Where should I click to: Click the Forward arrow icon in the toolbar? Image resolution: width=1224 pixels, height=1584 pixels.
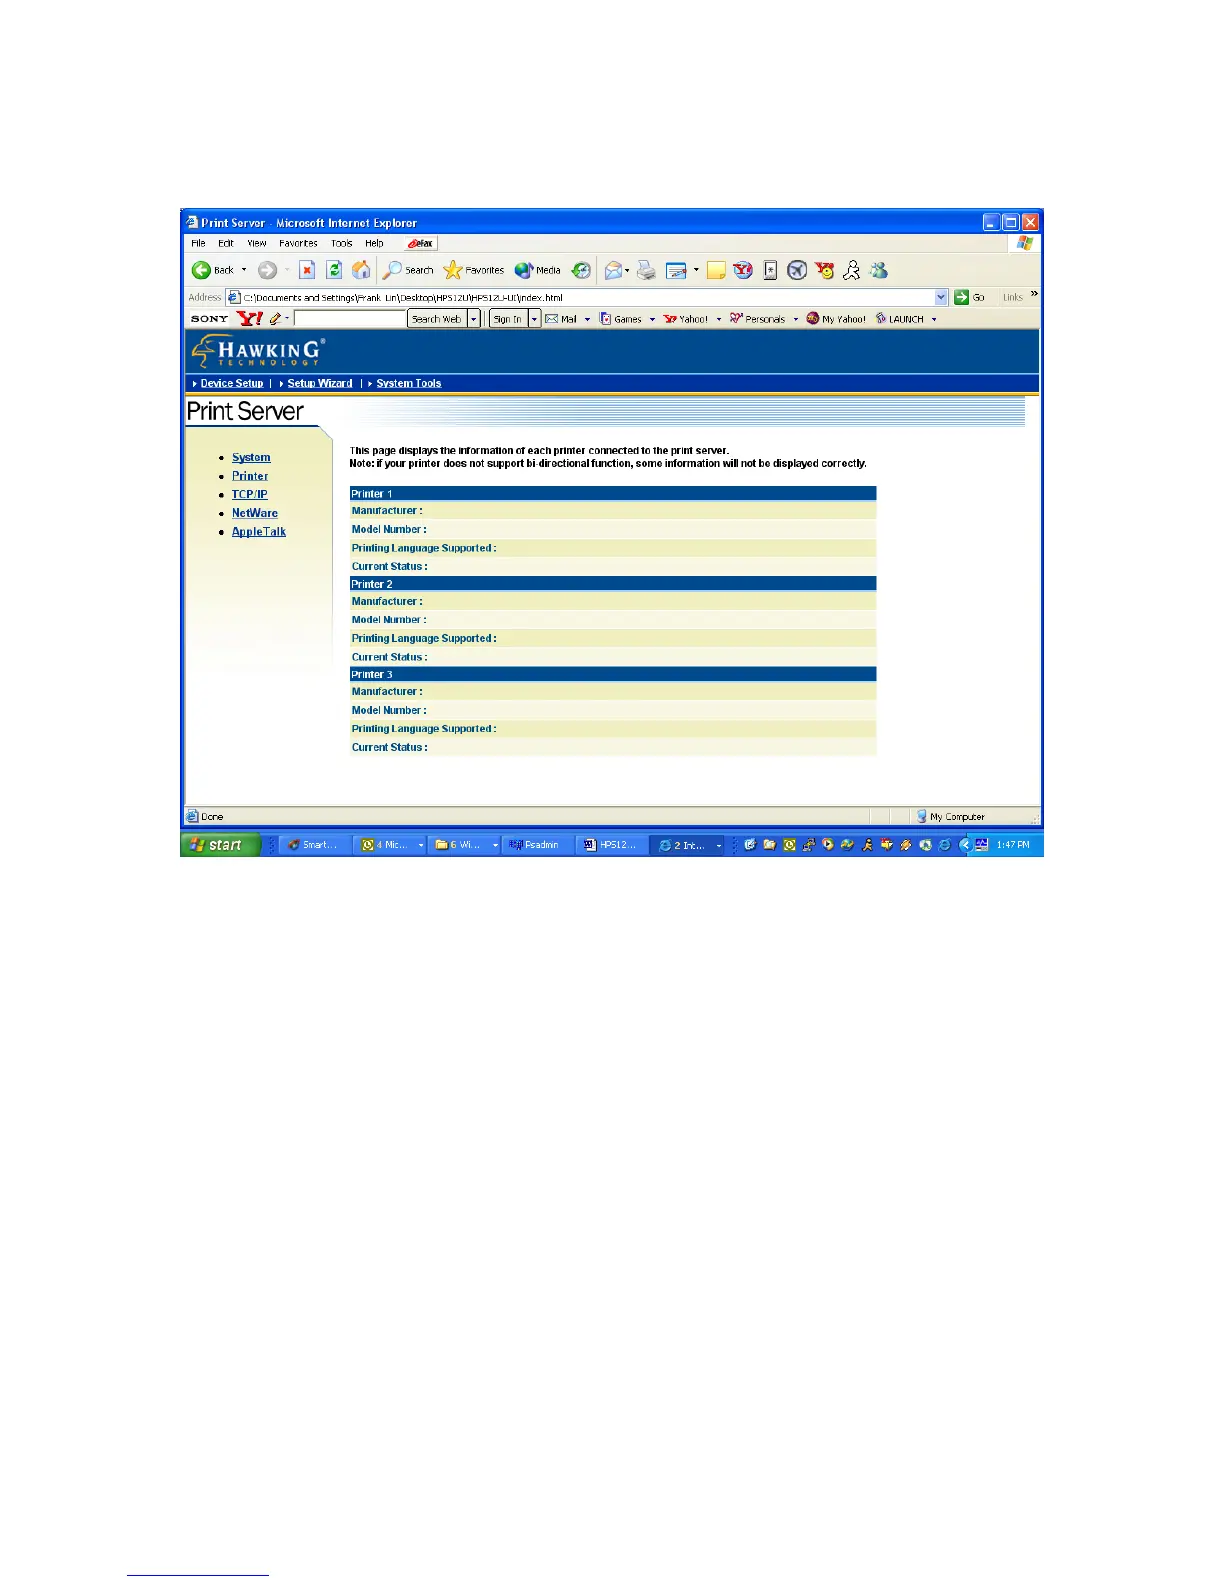click(x=267, y=270)
